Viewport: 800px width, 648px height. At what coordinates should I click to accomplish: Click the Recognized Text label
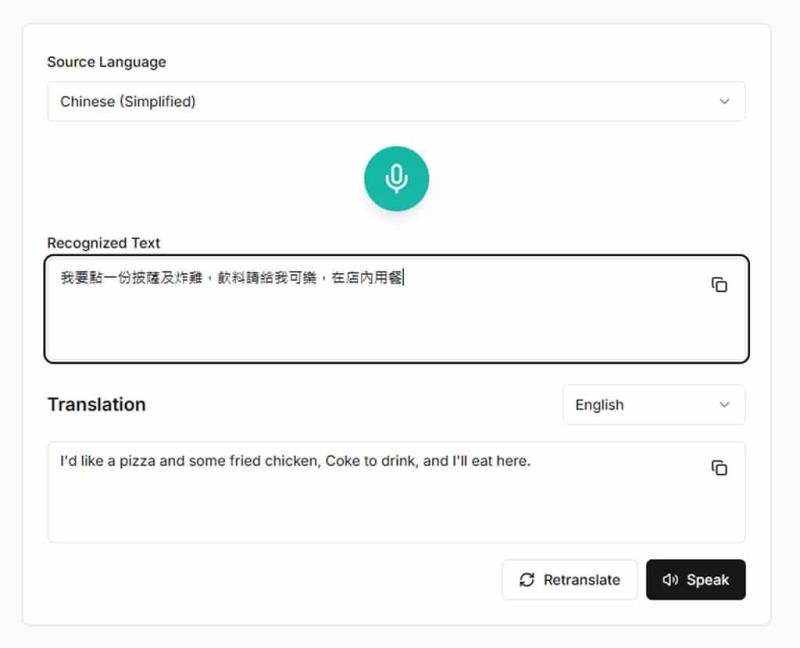[104, 243]
